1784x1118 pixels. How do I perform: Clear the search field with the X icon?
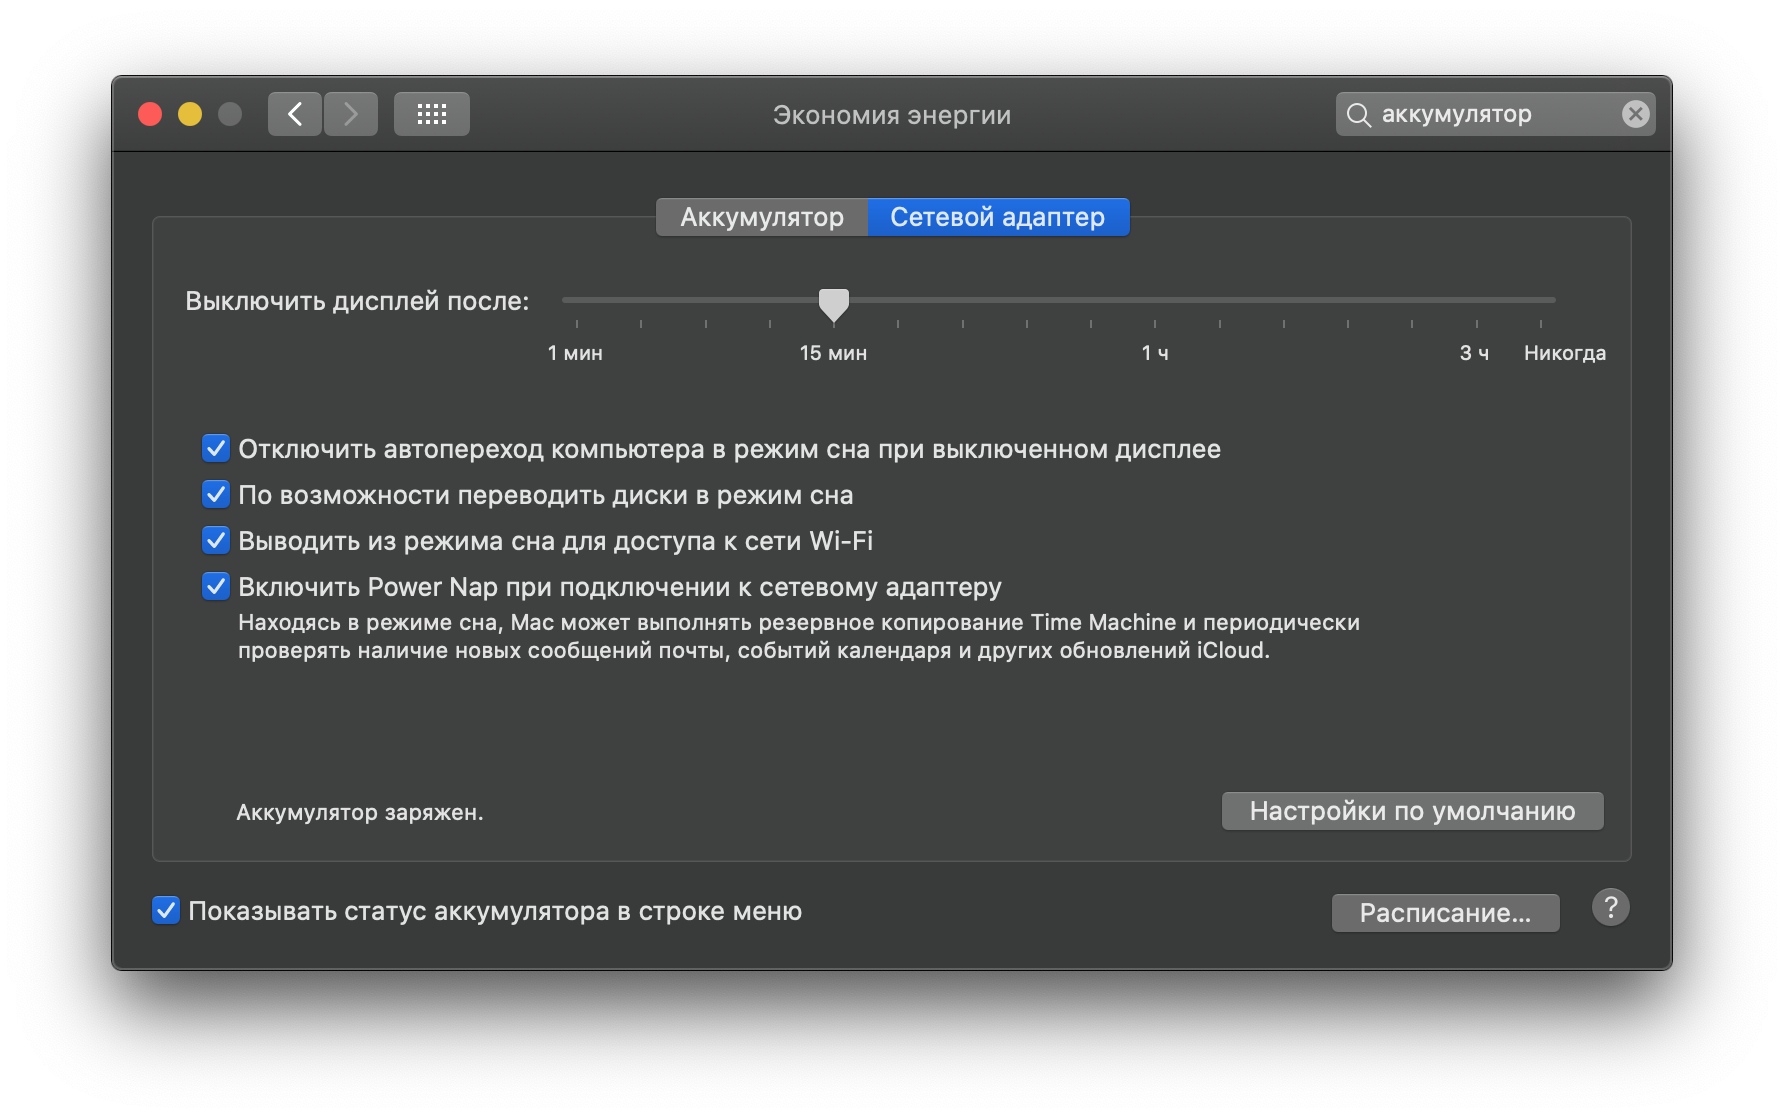pyautogui.click(x=1635, y=114)
